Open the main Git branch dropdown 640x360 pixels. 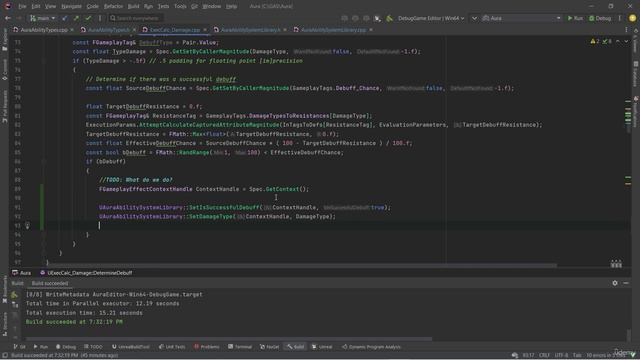coord(42,18)
